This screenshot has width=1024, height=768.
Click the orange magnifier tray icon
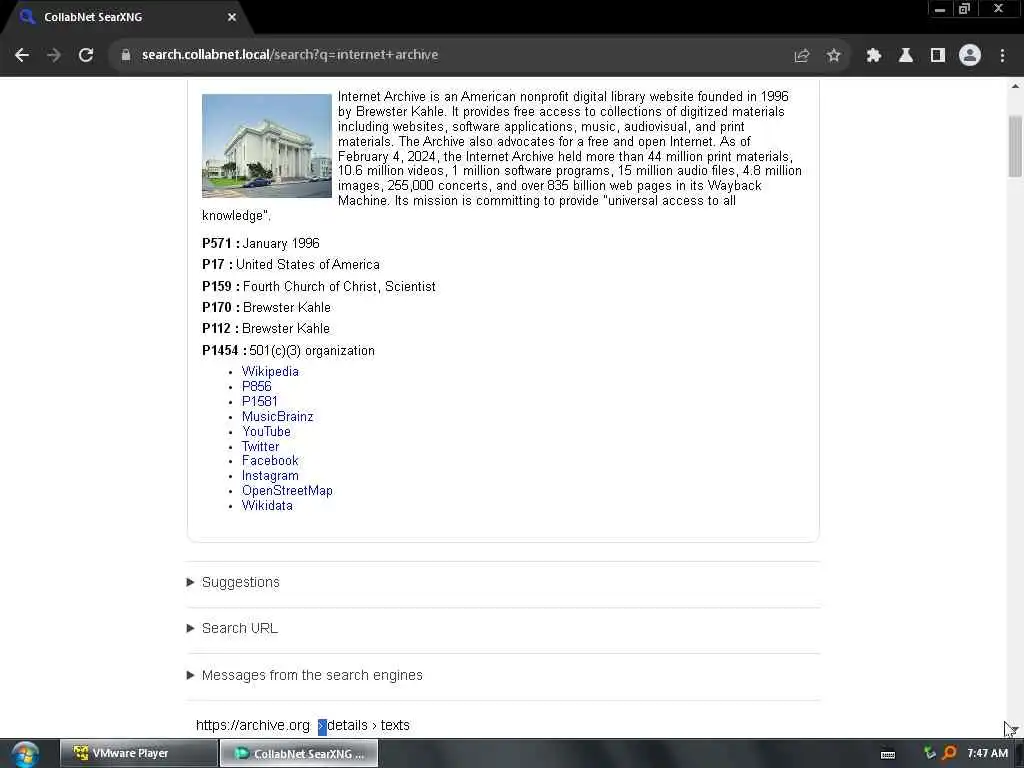pos(949,753)
